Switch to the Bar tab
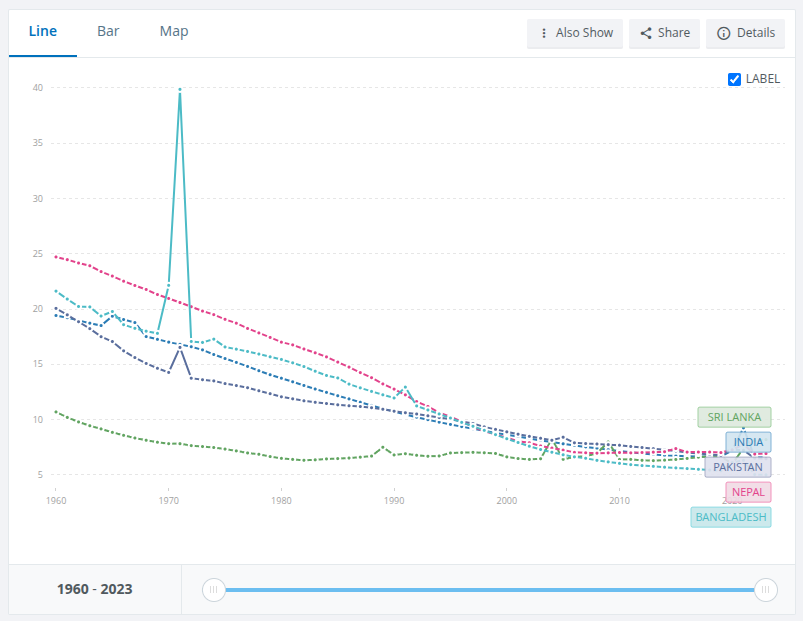The height and width of the screenshot is (621, 803). [108, 32]
